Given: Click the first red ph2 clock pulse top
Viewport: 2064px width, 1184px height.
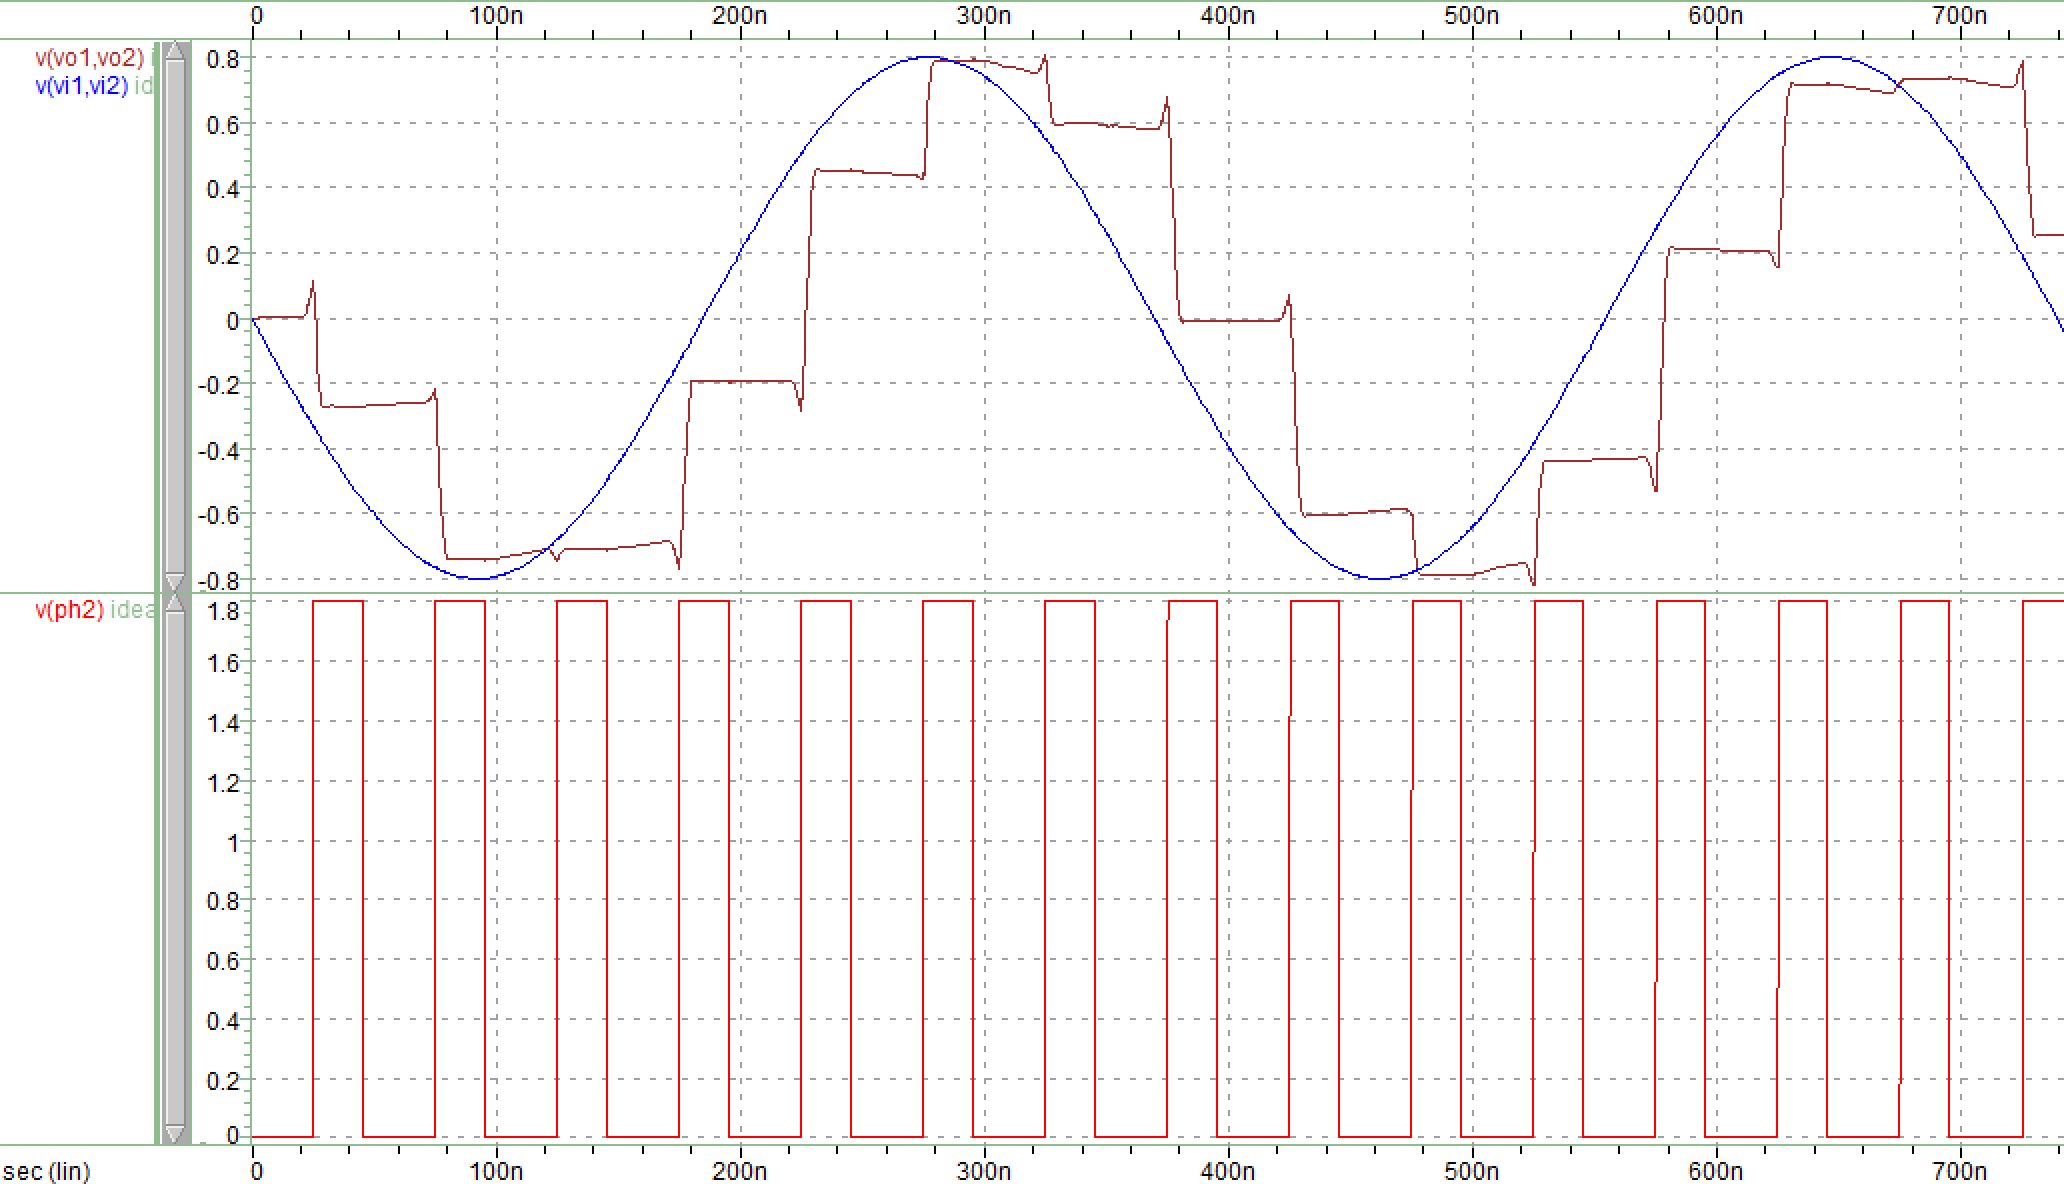Looking at the screenshot, I should 338,601.
